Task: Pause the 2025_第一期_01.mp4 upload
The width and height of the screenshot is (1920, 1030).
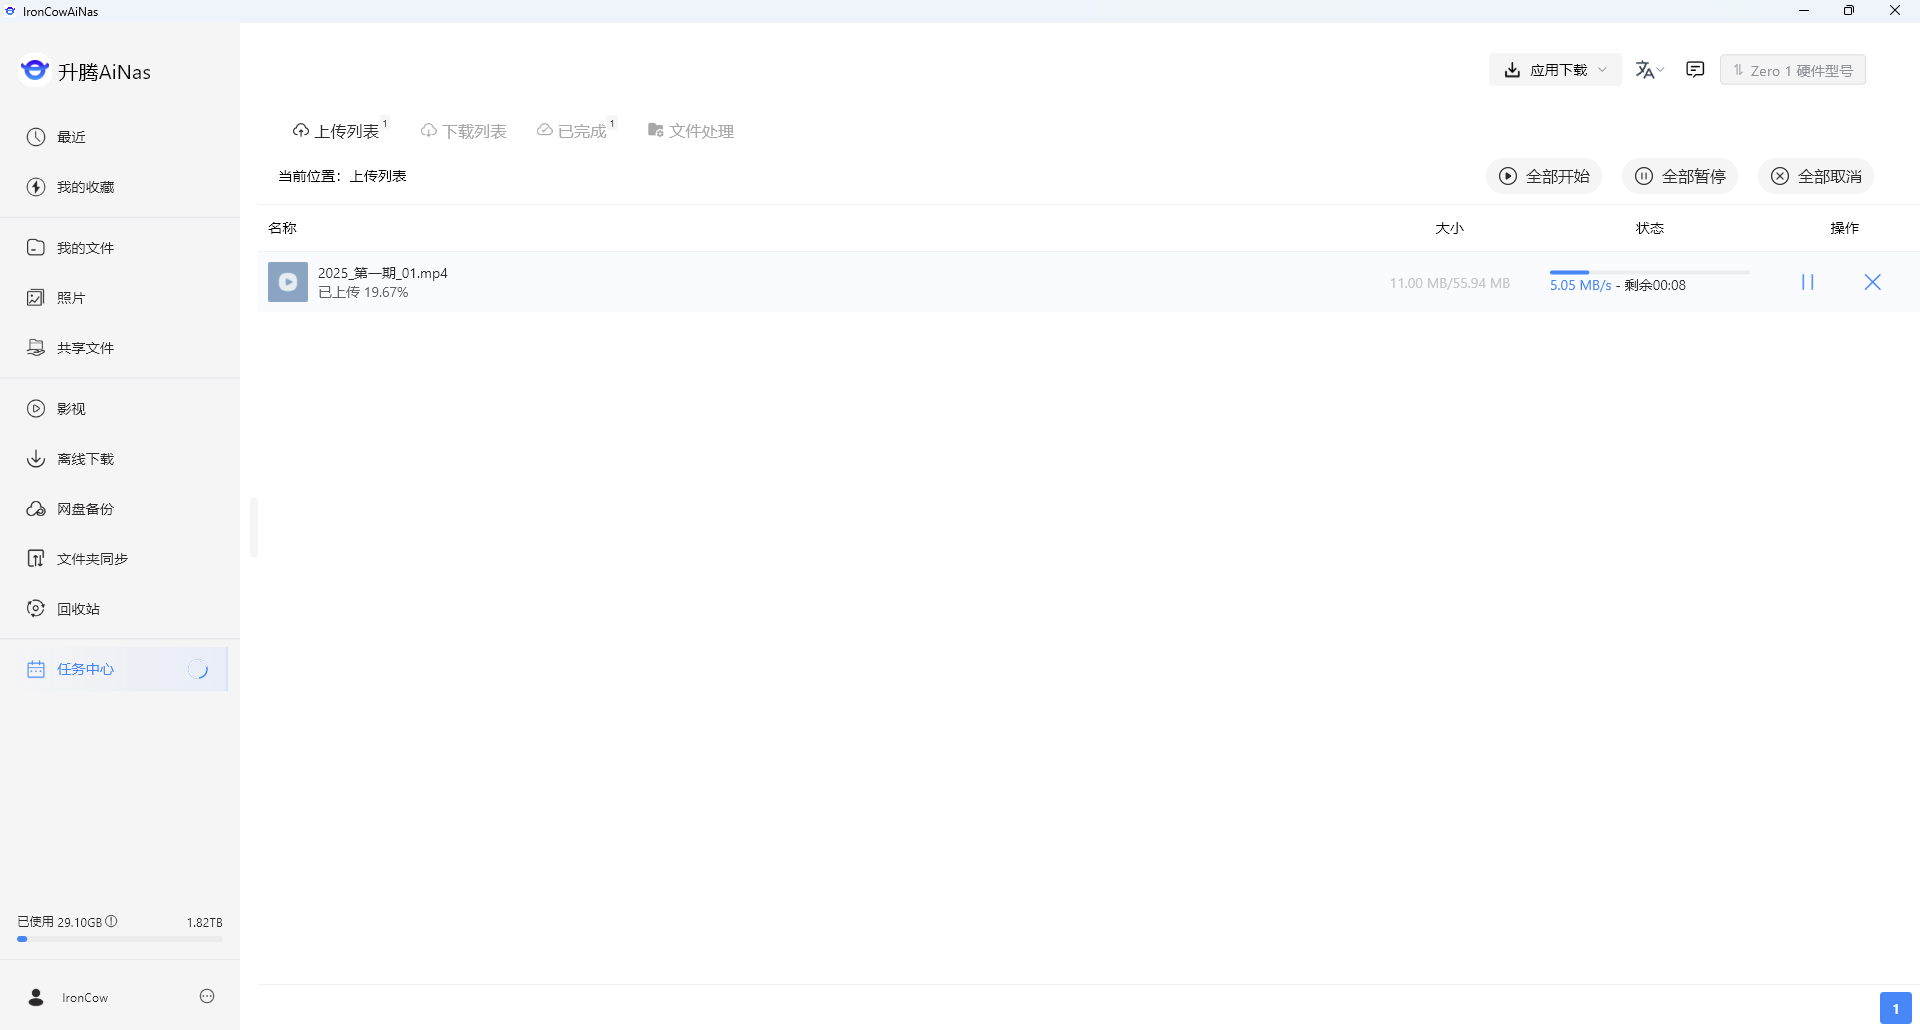Action: point(1806,282)
